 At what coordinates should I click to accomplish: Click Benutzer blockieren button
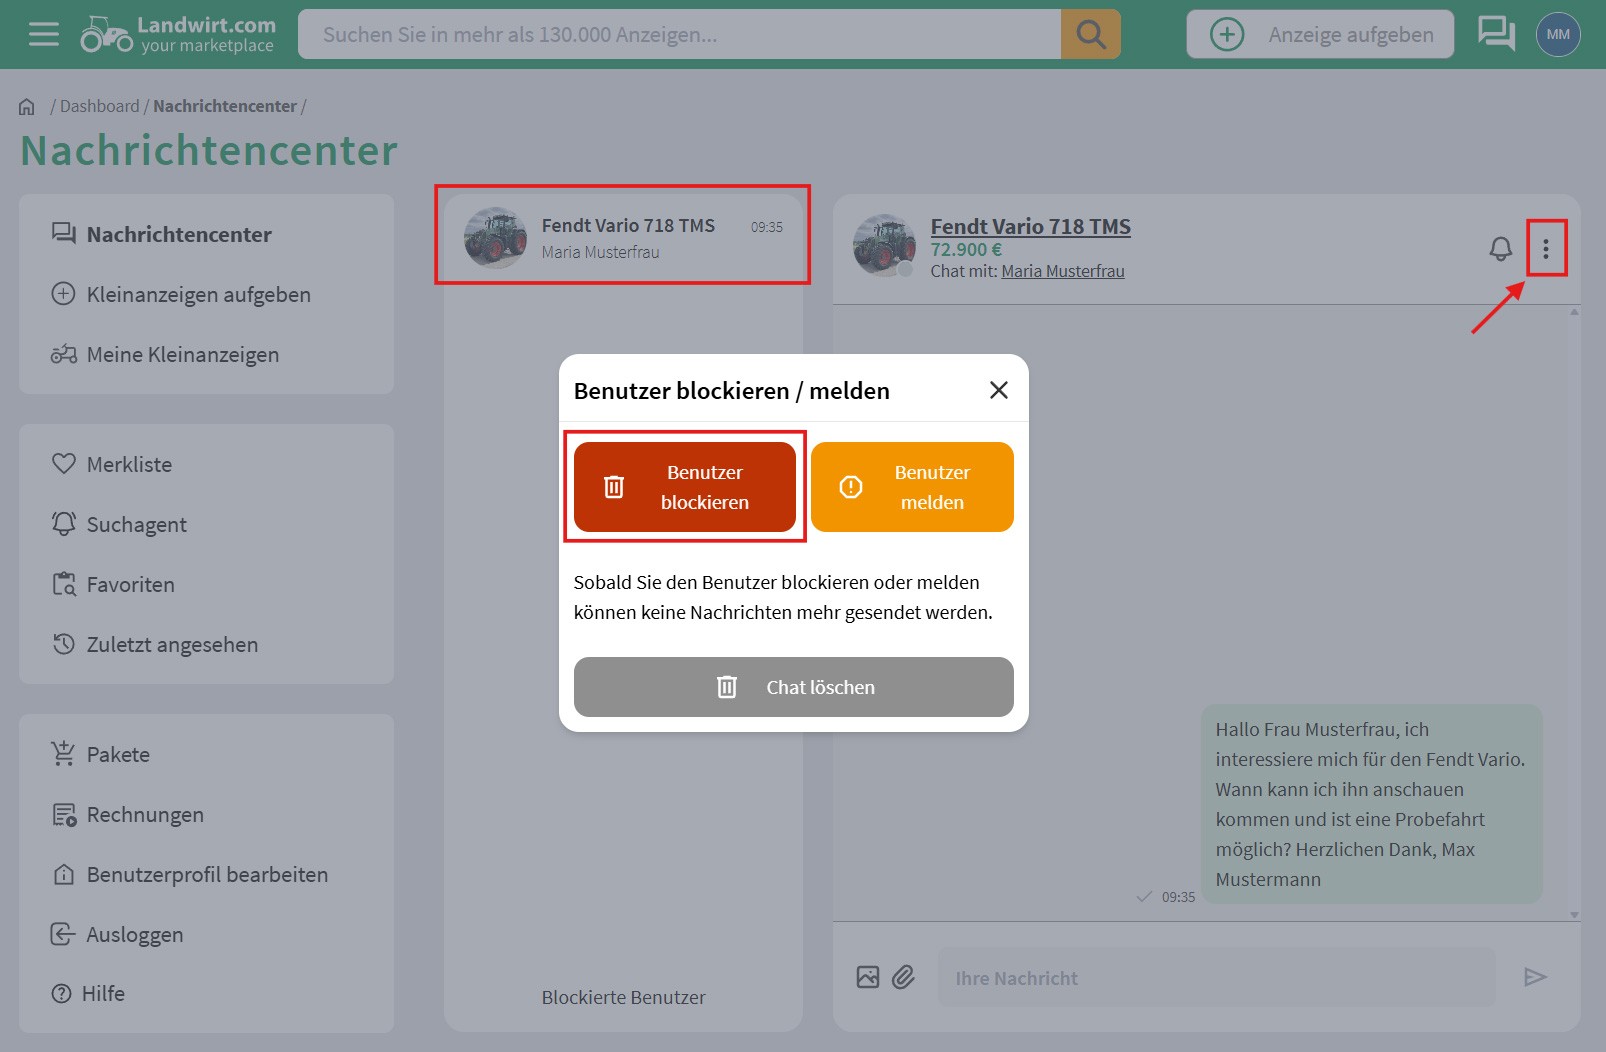(x=685, y=487)
